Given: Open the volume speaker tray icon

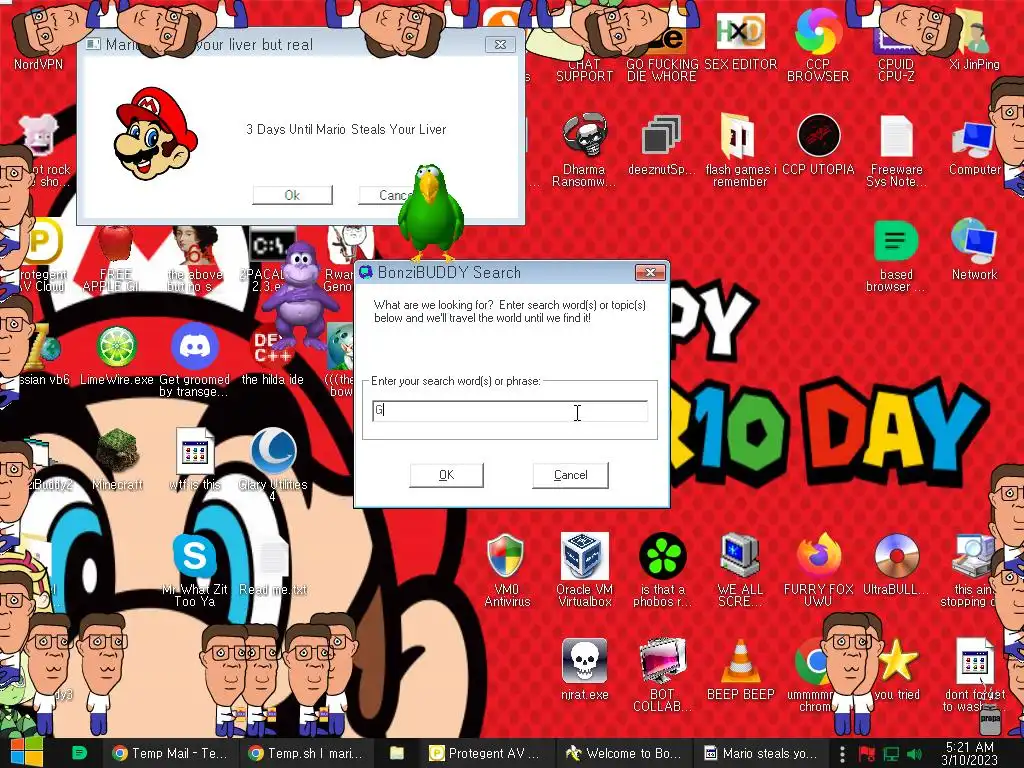Looking at the screenshot, I should pos(915,754).
